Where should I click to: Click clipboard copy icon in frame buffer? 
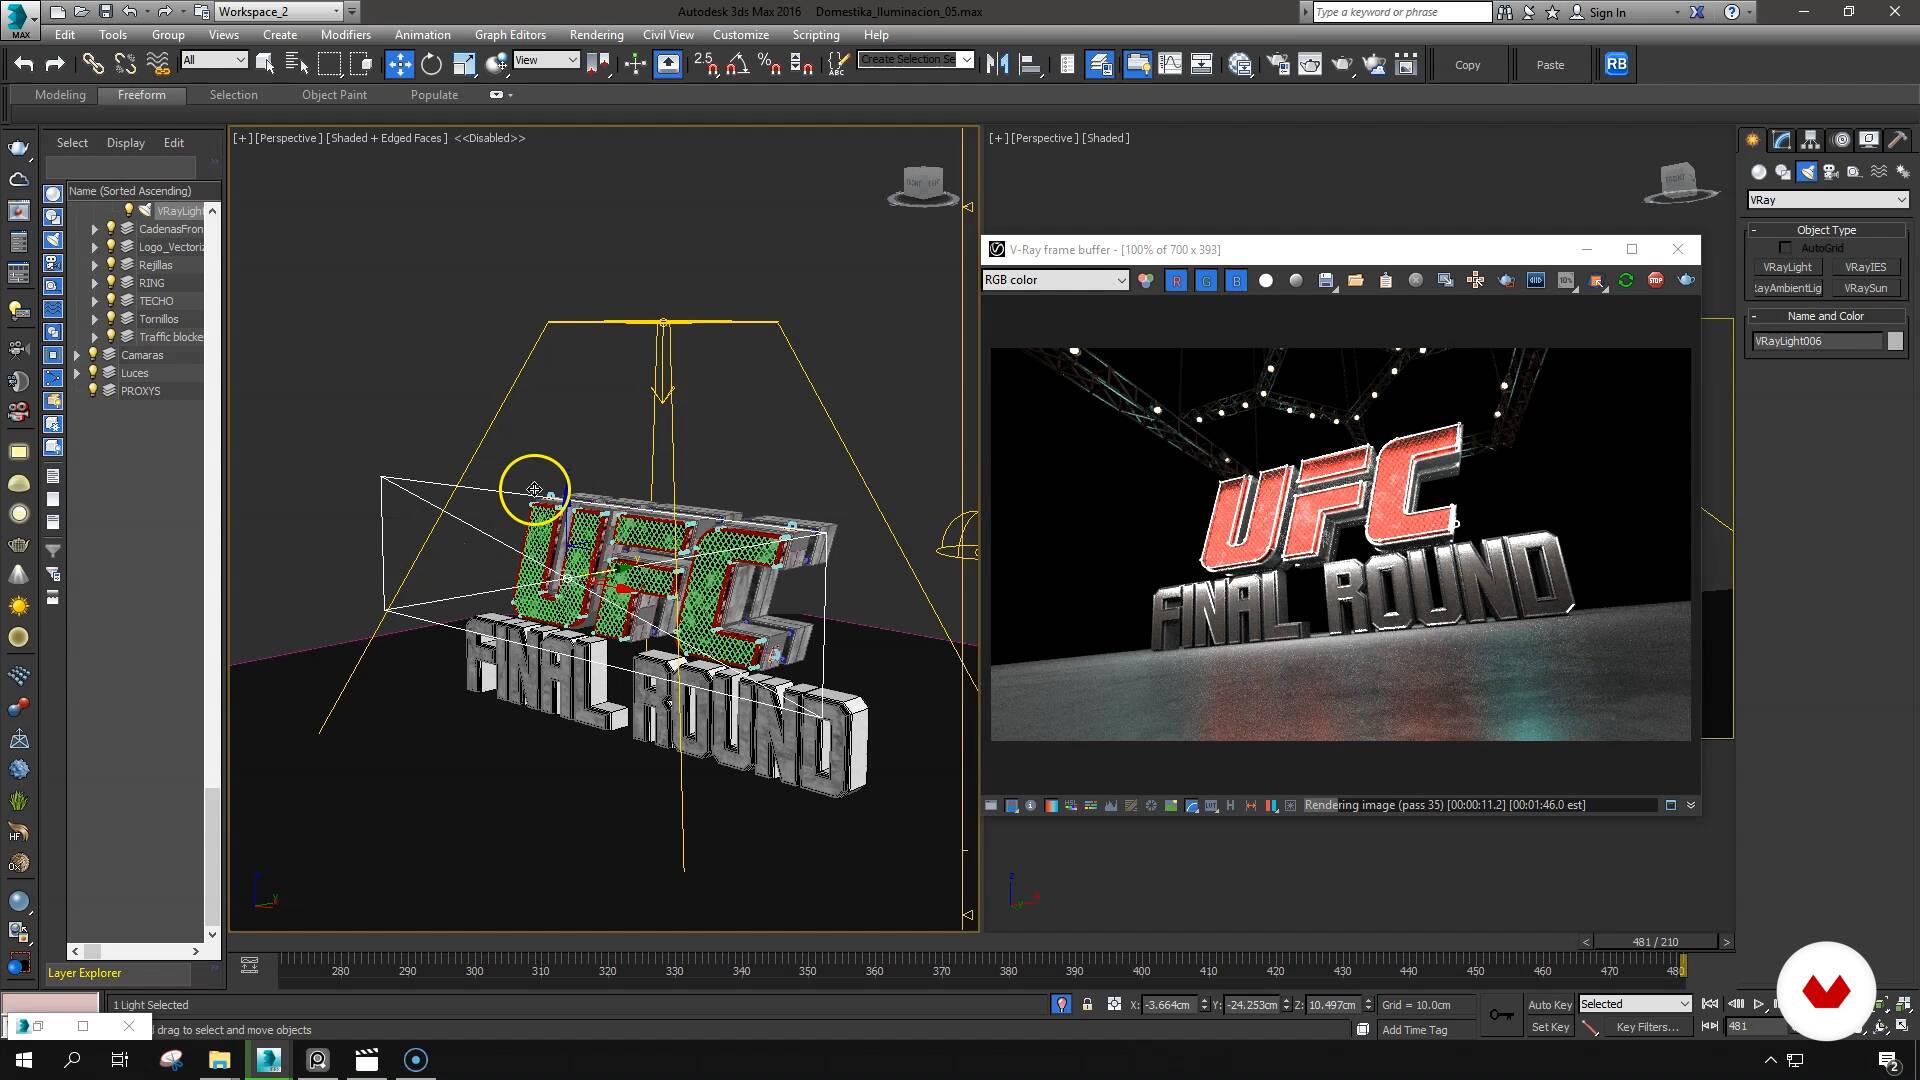coord(1386,280)
